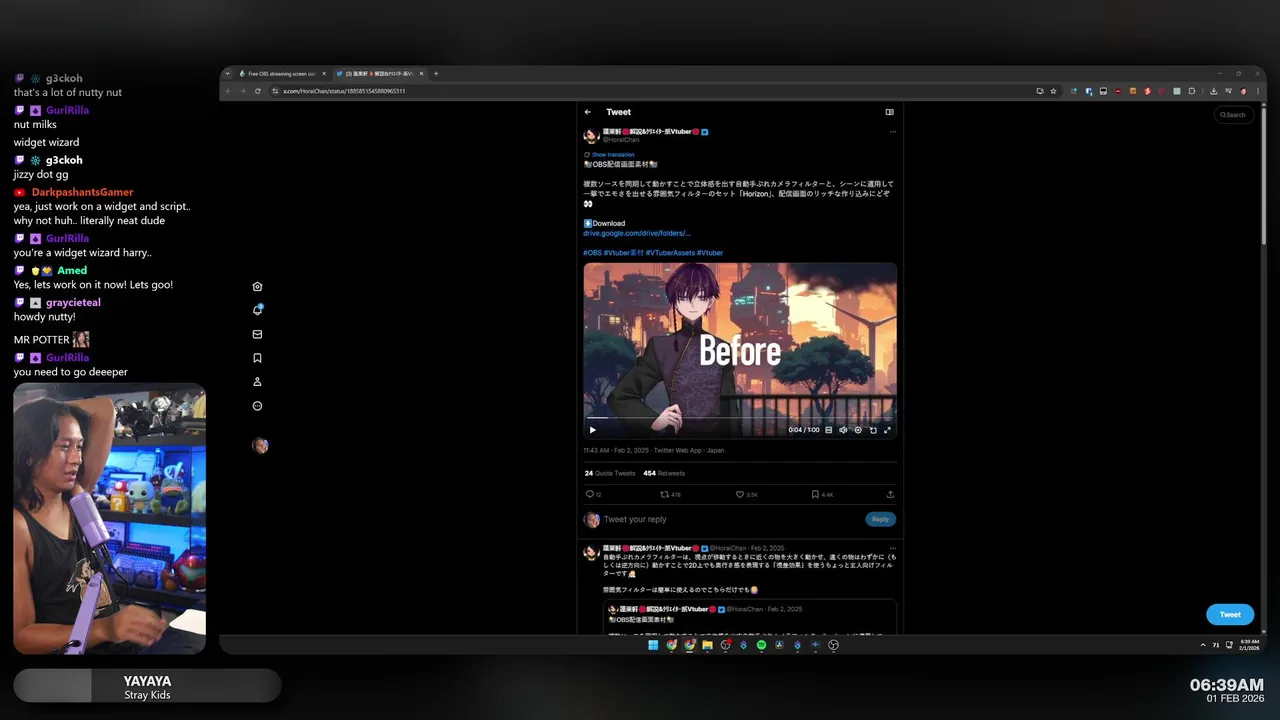1280x720 pixels.
Task: Open a new browser tab
Action: click(x=436, y=73)
